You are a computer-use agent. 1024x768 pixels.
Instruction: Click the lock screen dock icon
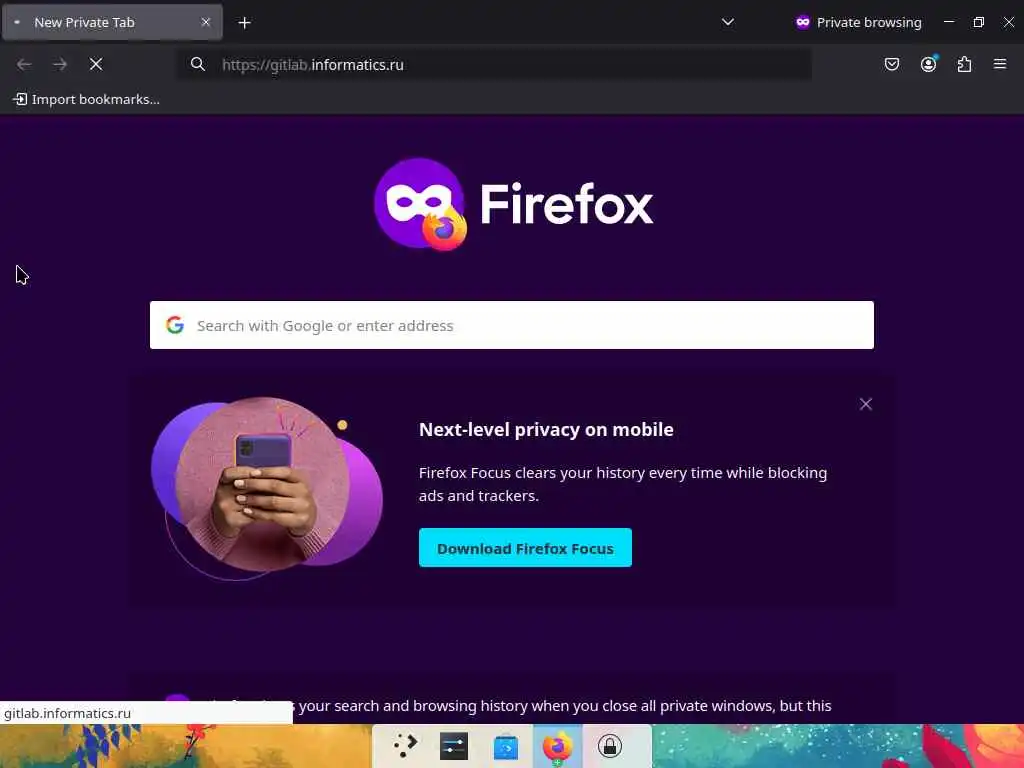(609, 746)
